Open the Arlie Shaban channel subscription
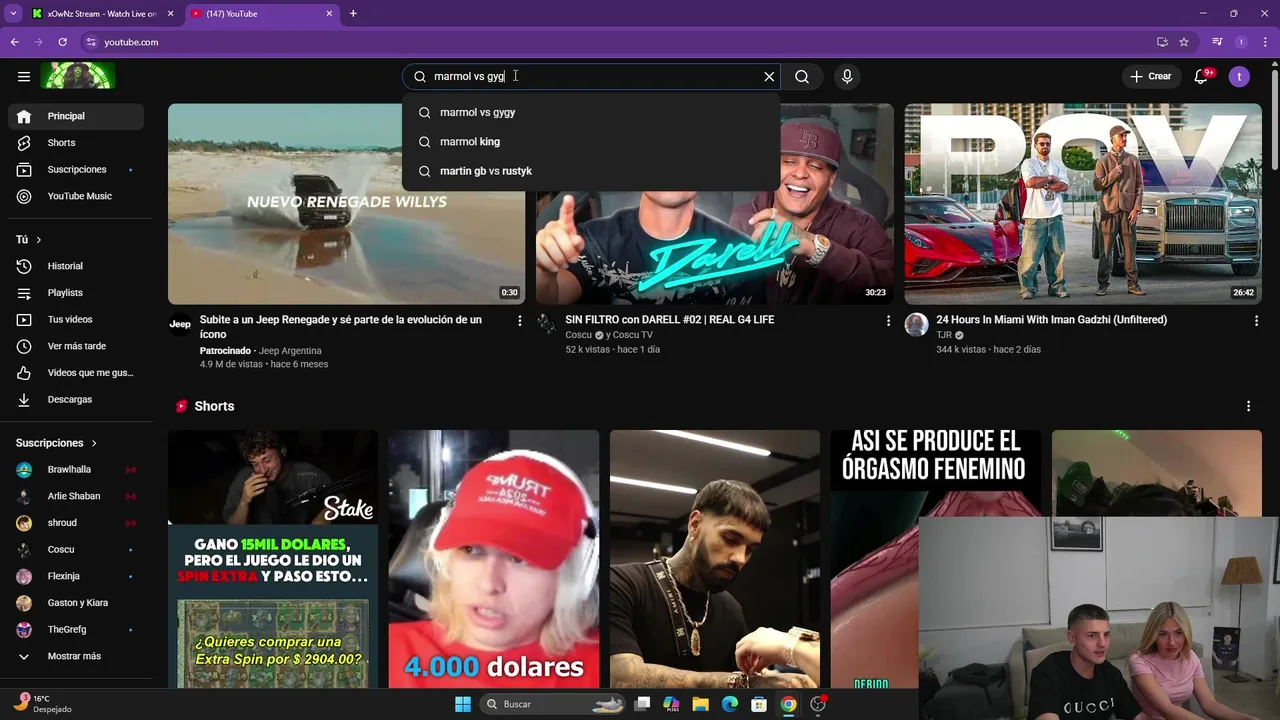The image size is (1280, 720). pos(76,496)
